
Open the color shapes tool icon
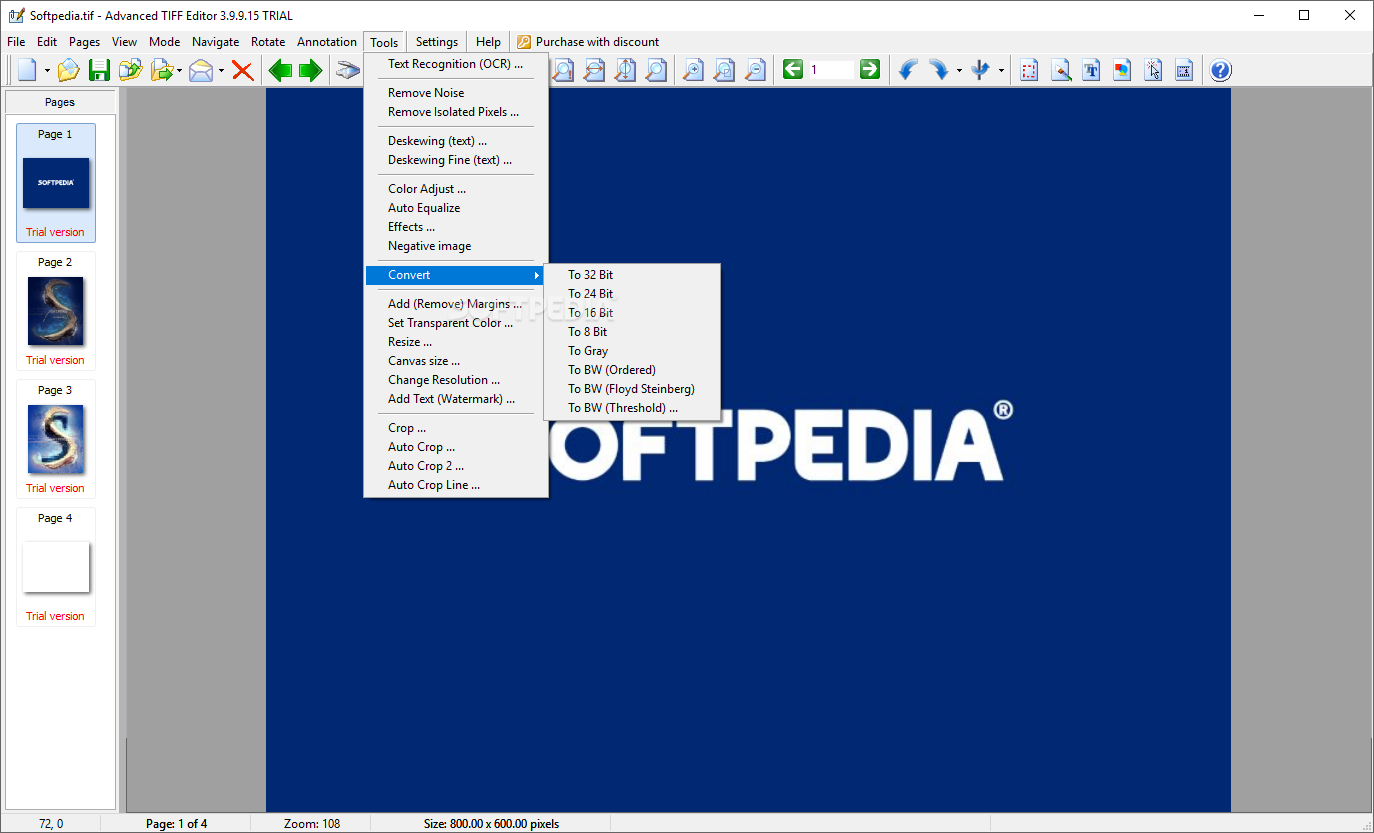pyautogui.click(x=1122, y=70)
